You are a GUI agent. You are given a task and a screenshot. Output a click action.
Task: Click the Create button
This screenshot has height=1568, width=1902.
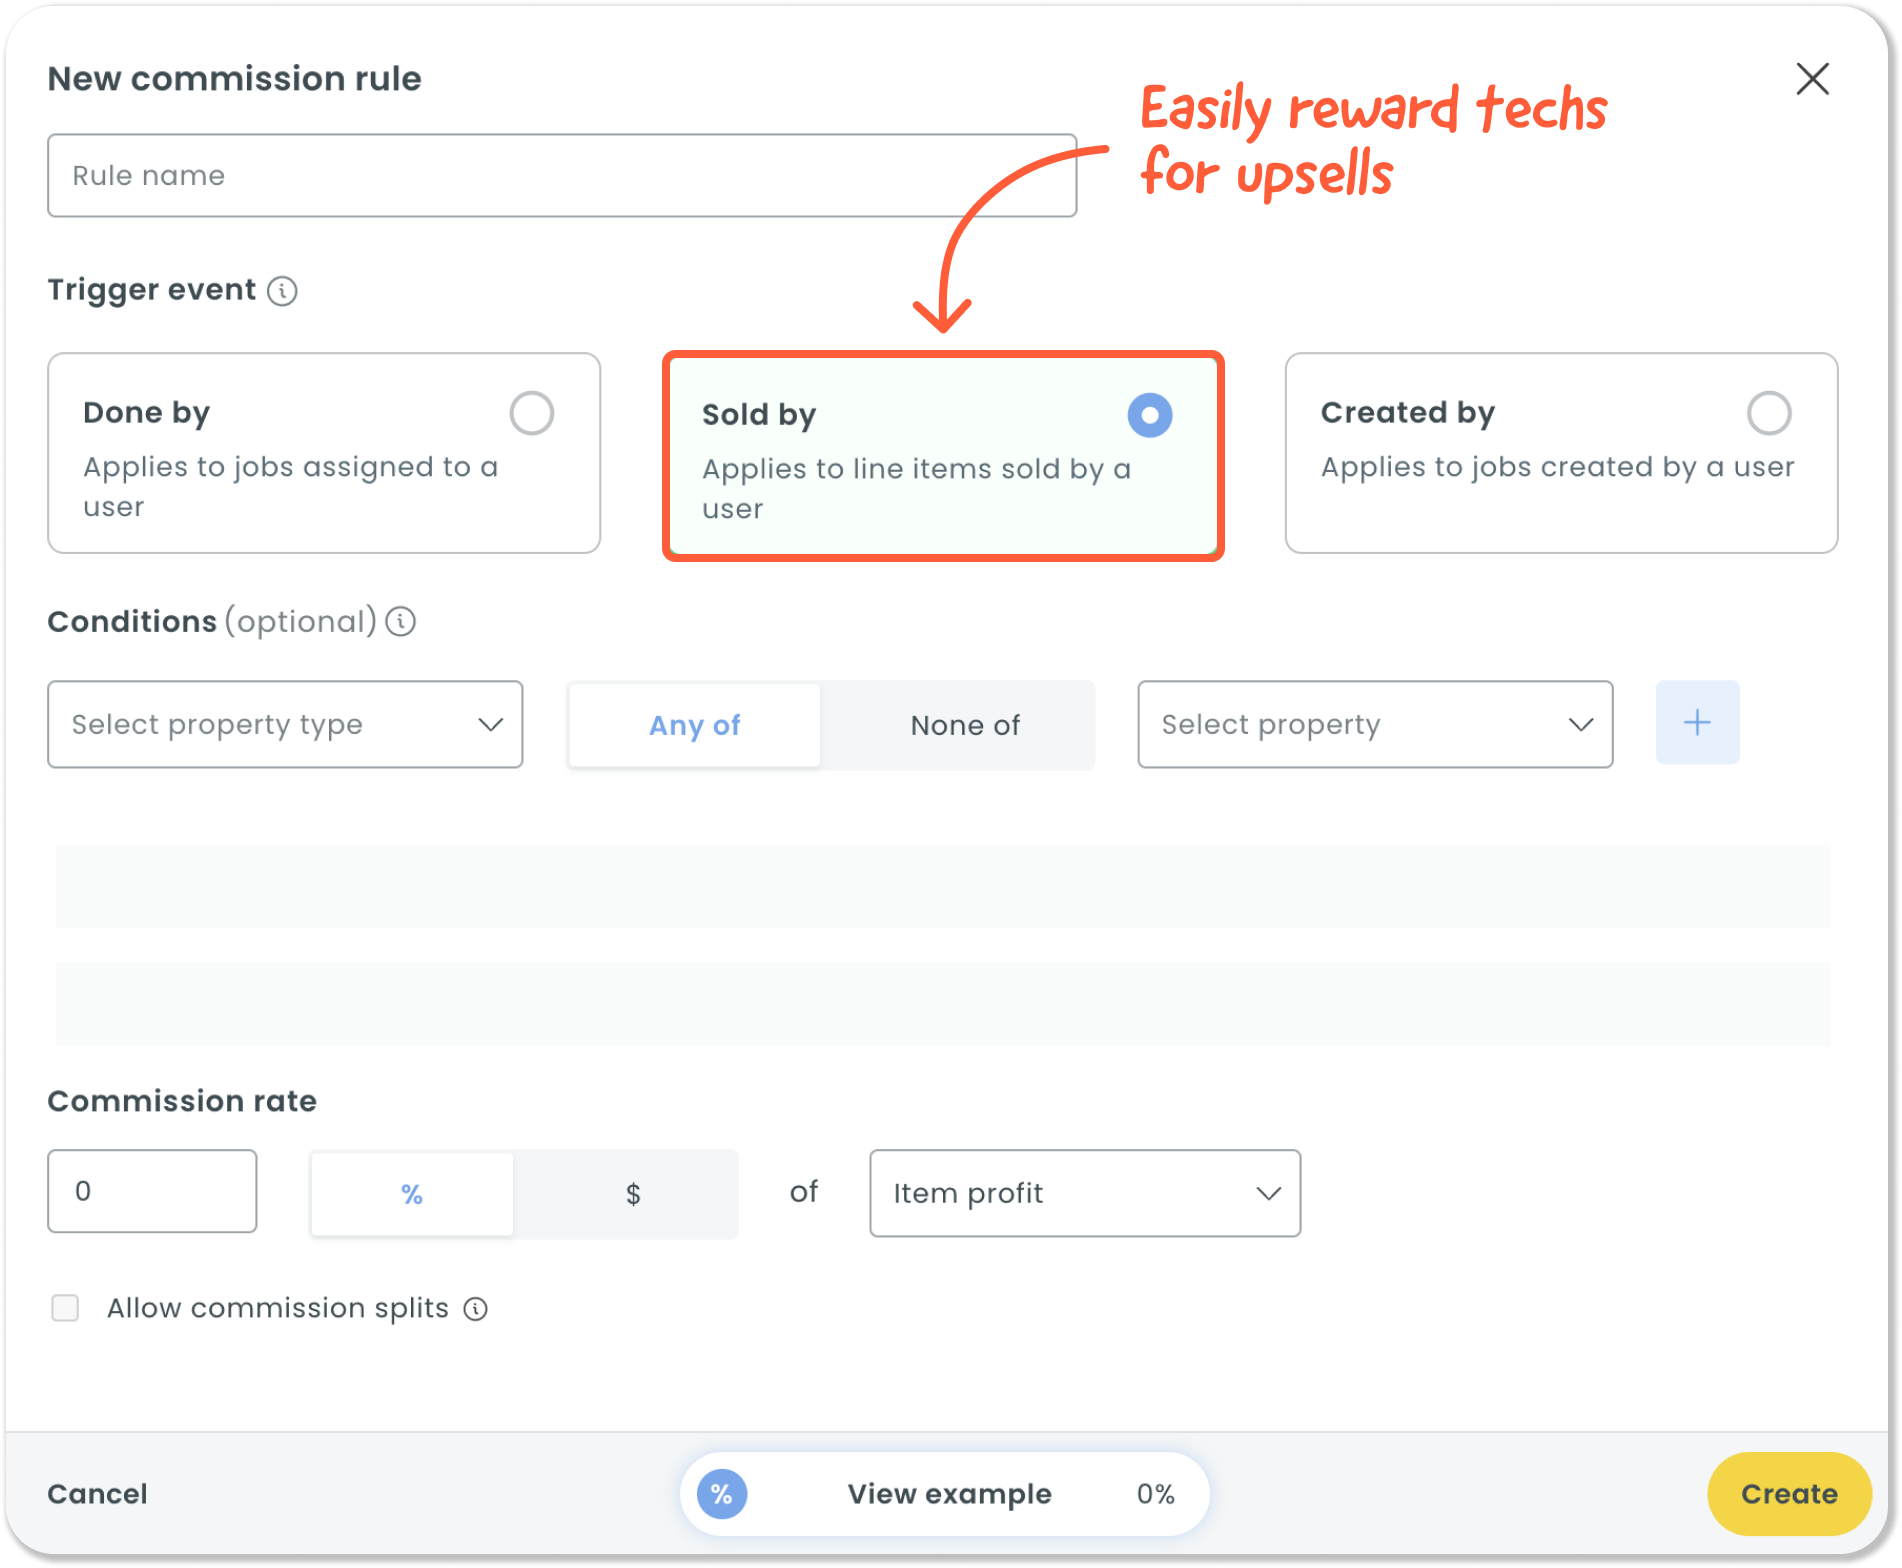coord(1788,1494)
